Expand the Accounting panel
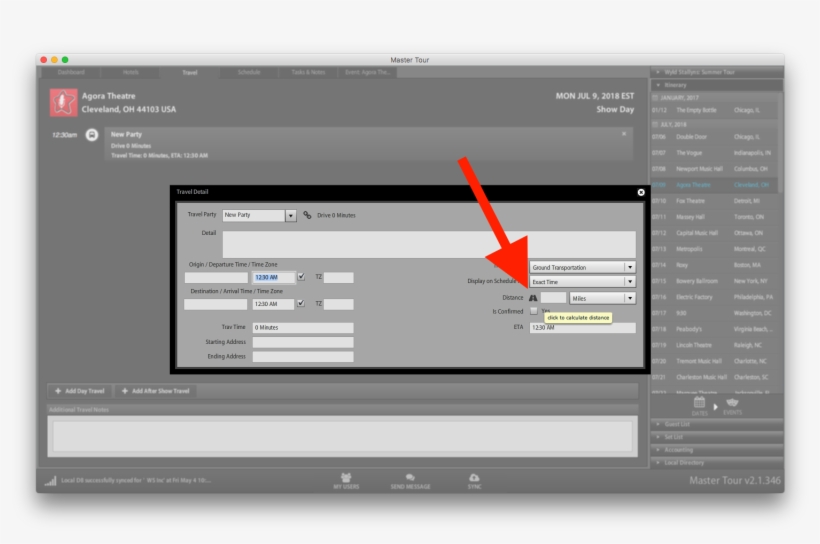The height and width of the screenshot is (544, 820). click(x=717, y=450)
